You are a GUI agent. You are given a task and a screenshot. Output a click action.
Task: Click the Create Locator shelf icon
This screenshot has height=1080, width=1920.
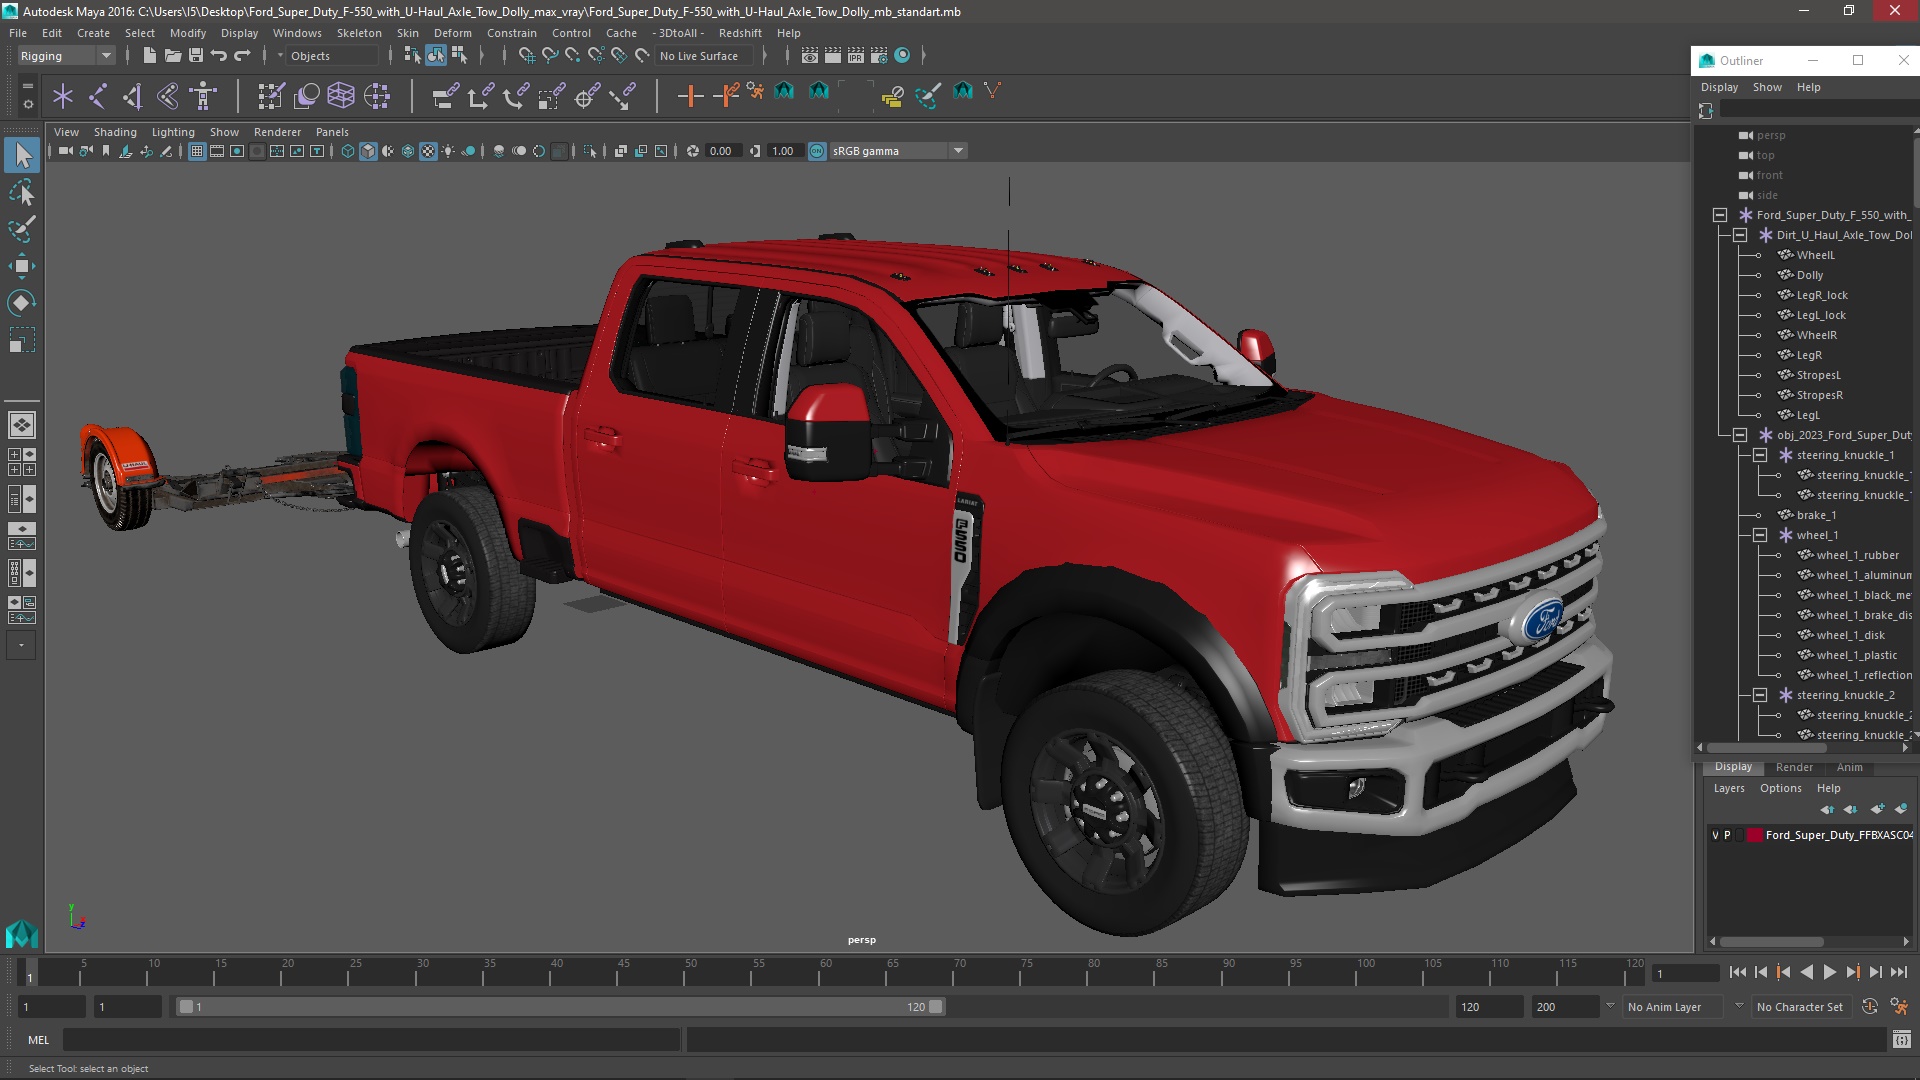pyautogui.click(x=63, y=96)
